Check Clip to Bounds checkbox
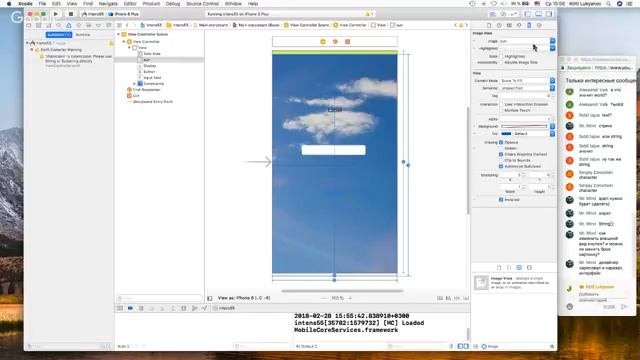The image size is (640, 360). coord(501,160)
